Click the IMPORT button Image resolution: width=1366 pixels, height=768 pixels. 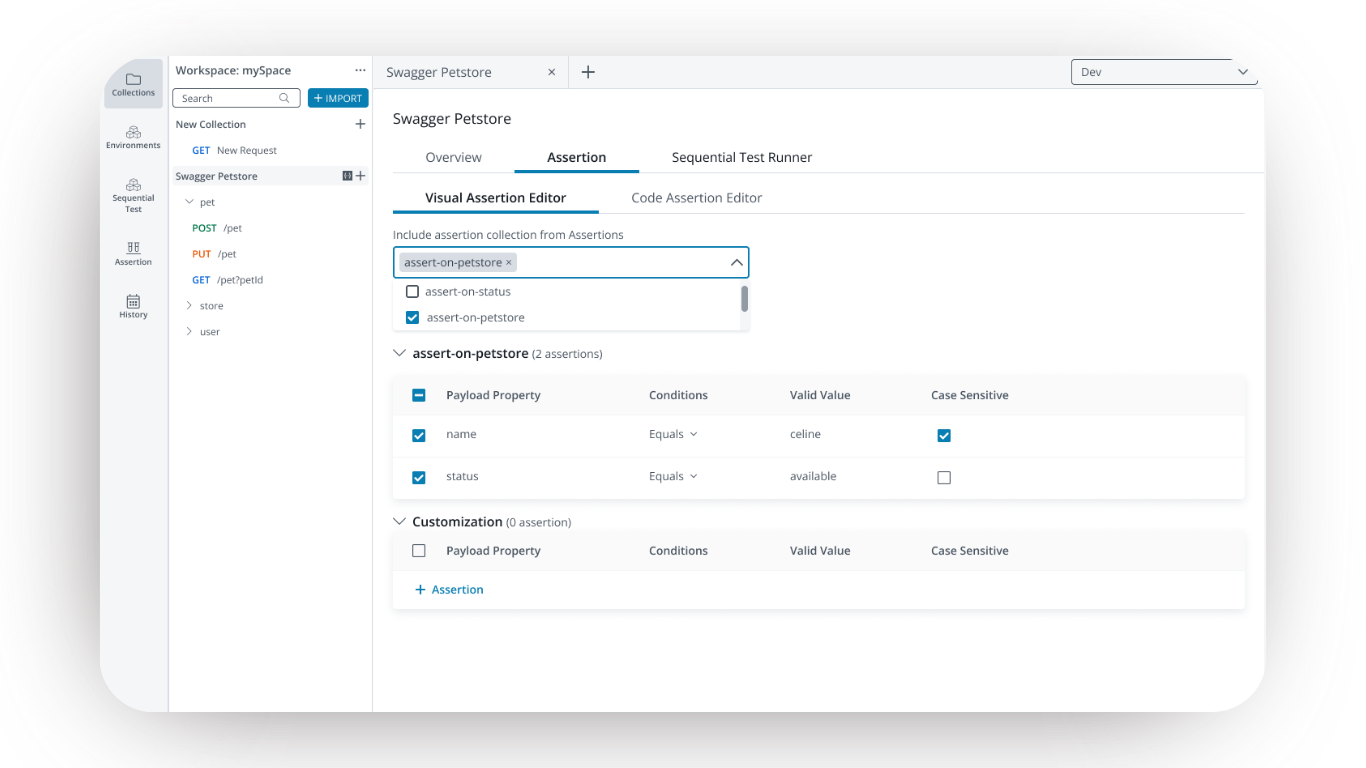tap(338, 98)
